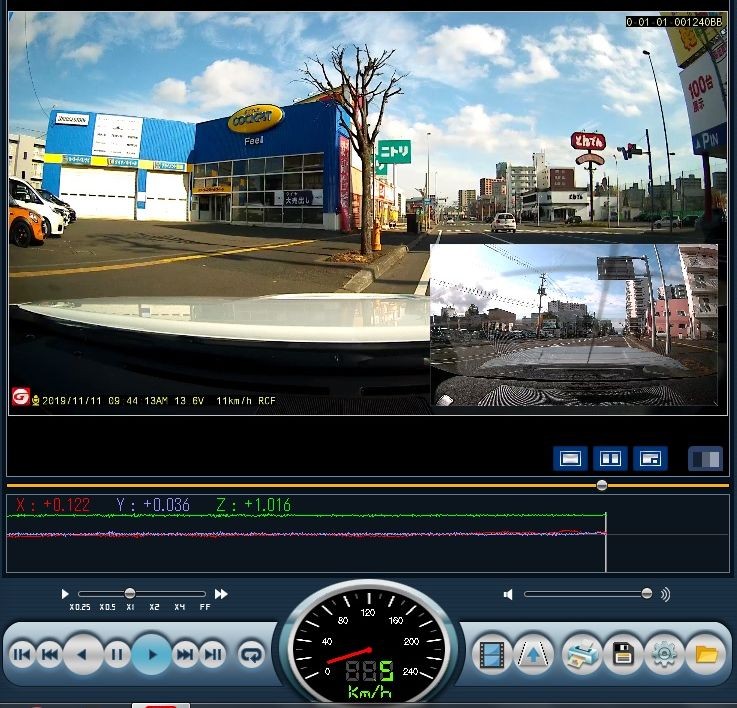Click the small play icon beside speed slider
Image resolution: width=737 pixels, height=708 pixels.
[65, 594]
